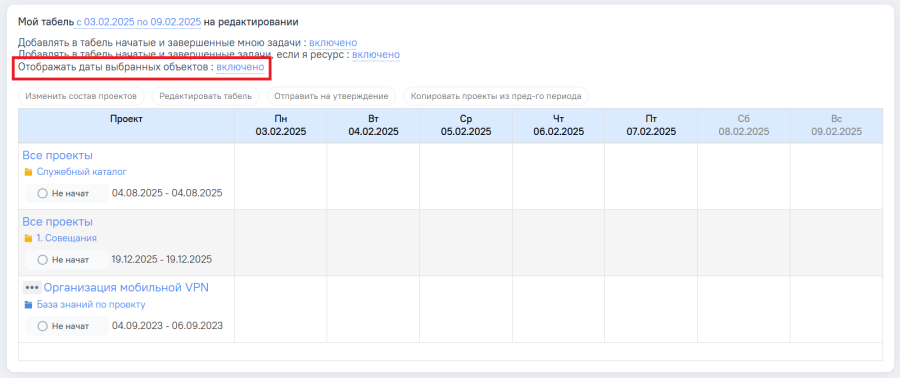Click Monday cell in the Служебный каталог row

coord(281,176)
